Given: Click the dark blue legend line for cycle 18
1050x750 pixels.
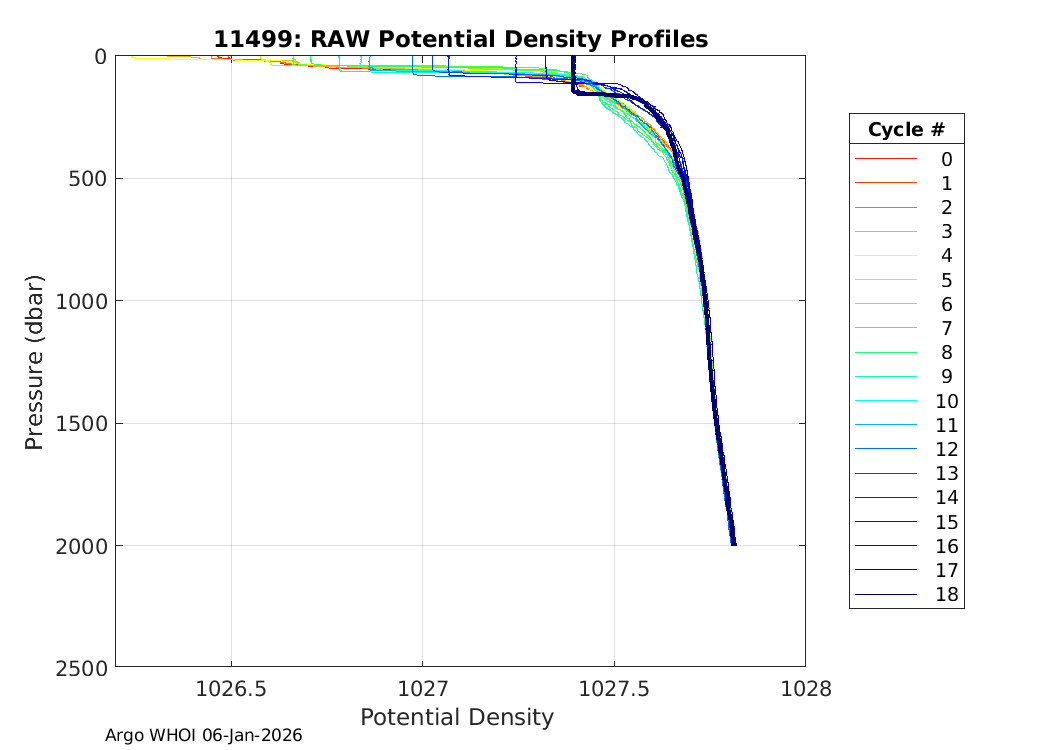Looking at the screenshot, I should click(885, 595).
